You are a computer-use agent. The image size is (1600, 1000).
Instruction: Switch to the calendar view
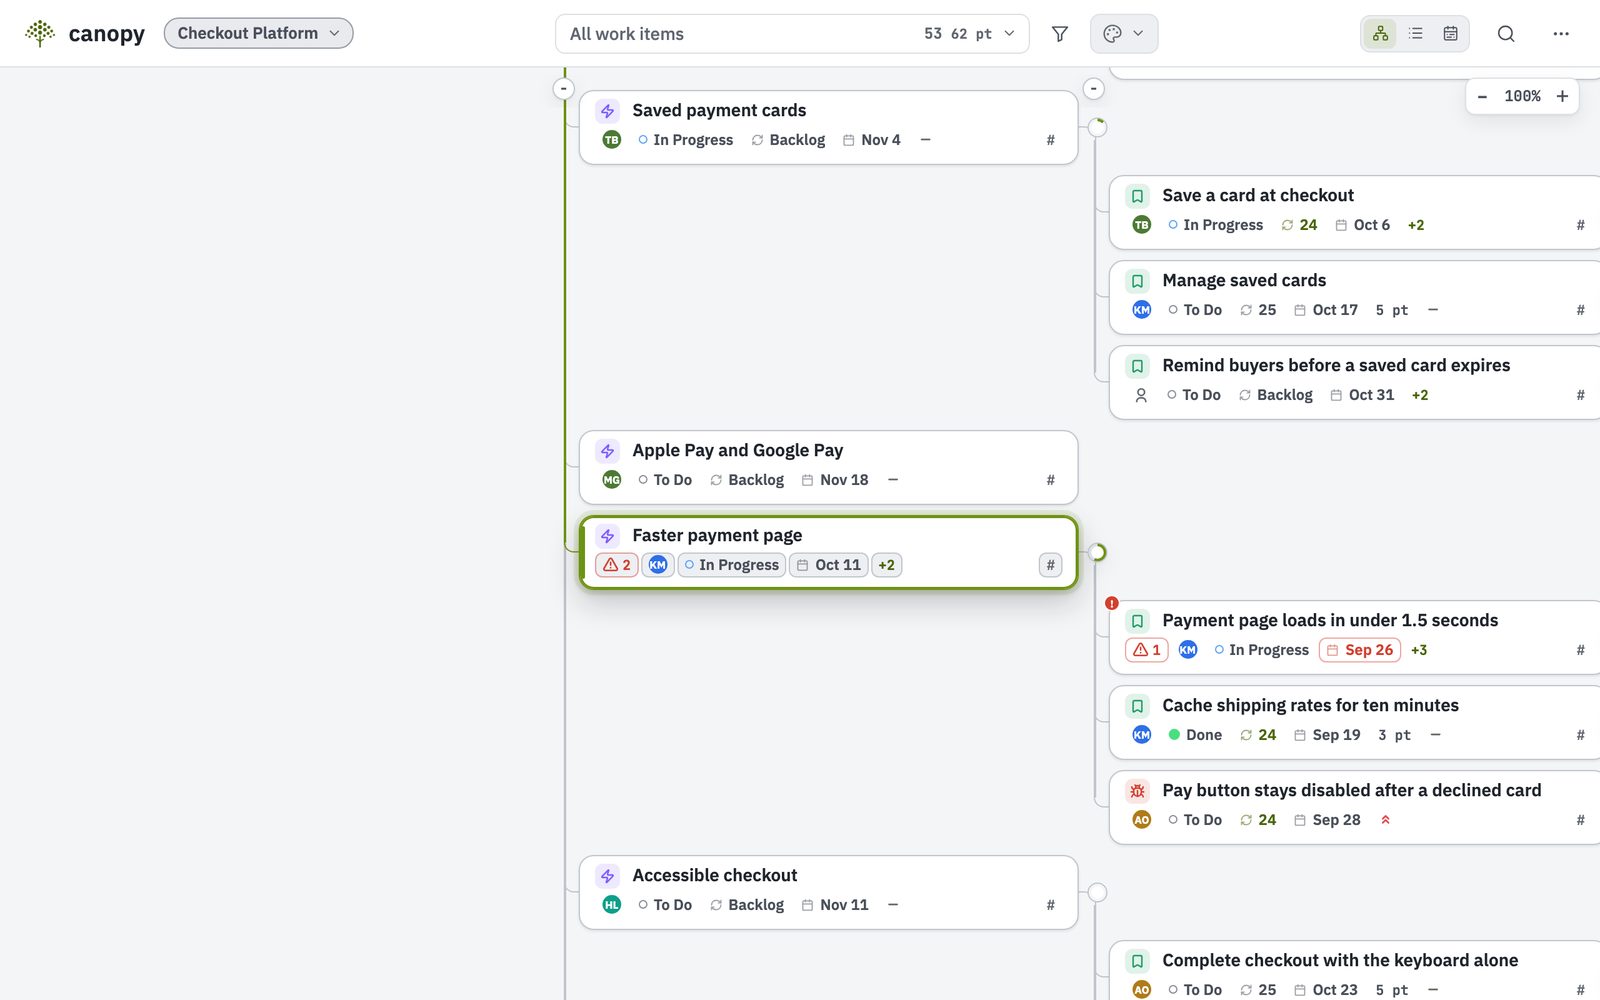click(x=1450, y=34)
